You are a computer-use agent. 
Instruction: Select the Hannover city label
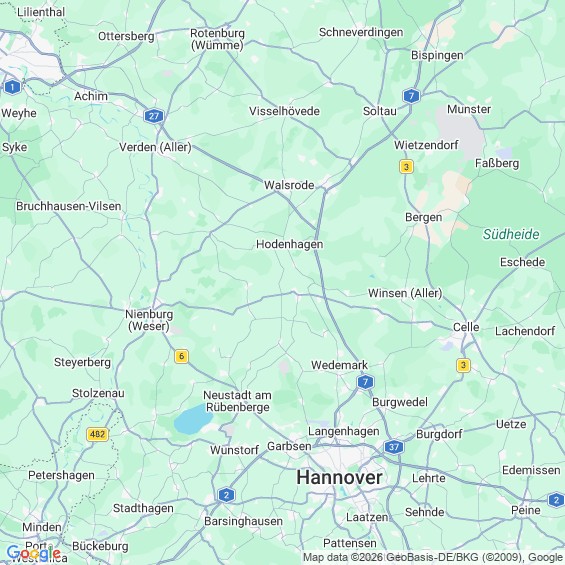point(339,478)
